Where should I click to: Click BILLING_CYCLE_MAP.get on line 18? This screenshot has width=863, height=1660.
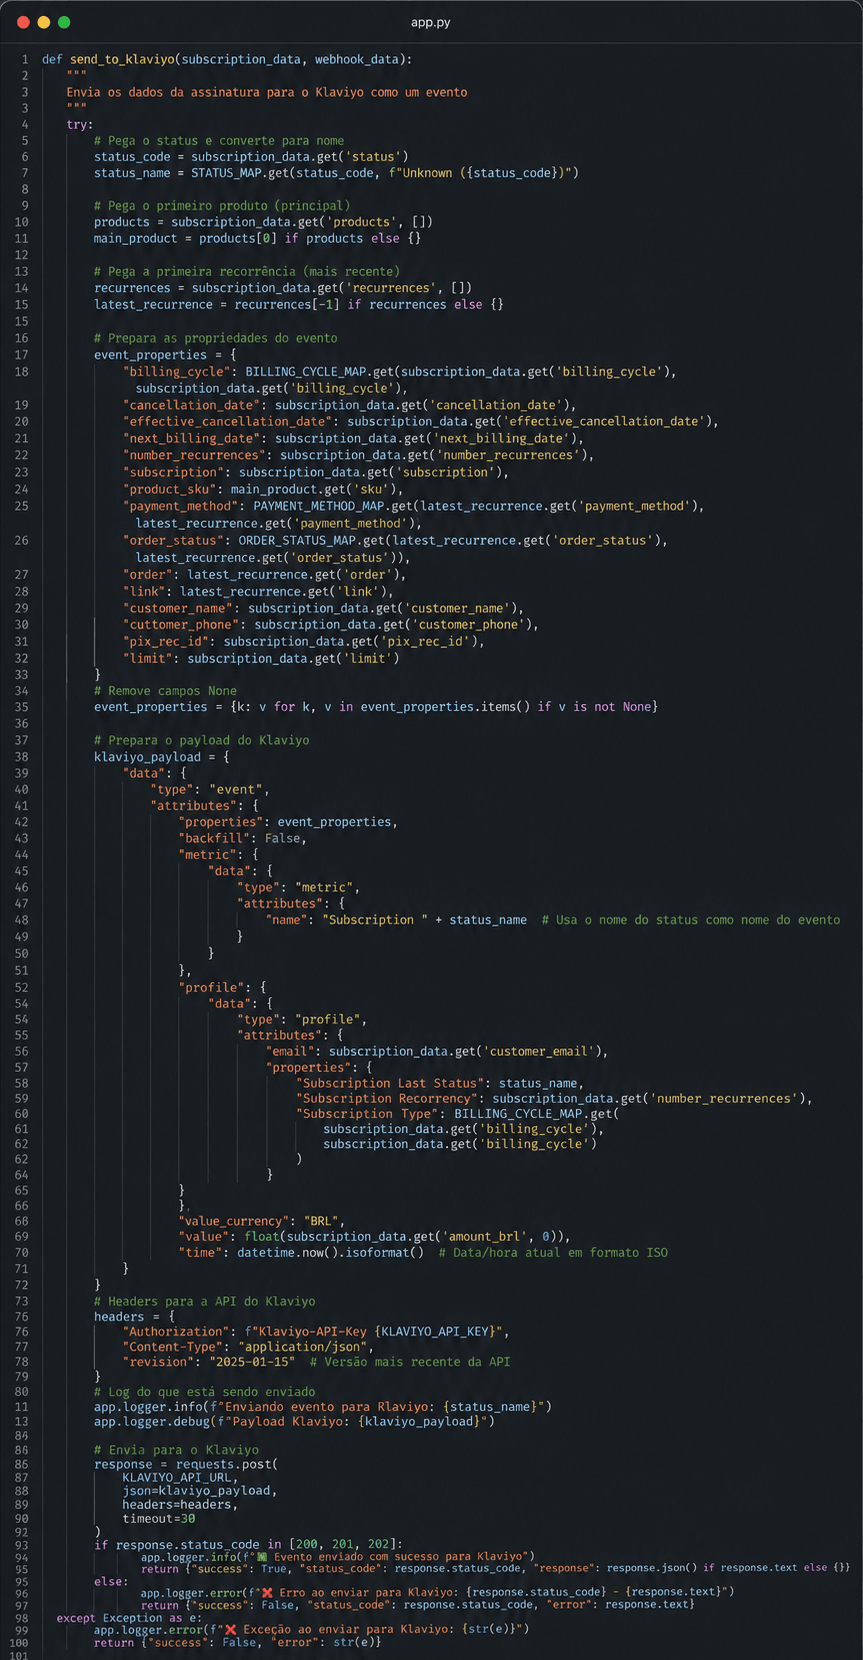pyautogui.click(x=320, y=372)
